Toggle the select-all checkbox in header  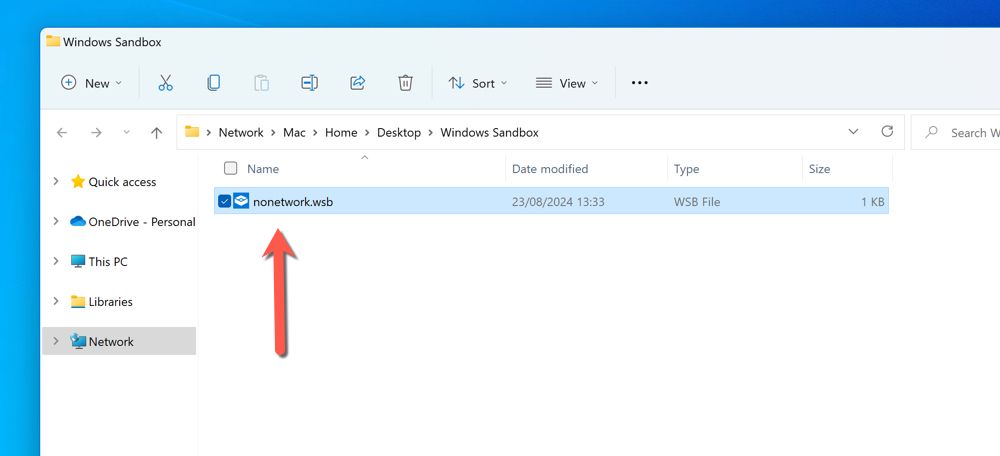click(x=231, y=168)
